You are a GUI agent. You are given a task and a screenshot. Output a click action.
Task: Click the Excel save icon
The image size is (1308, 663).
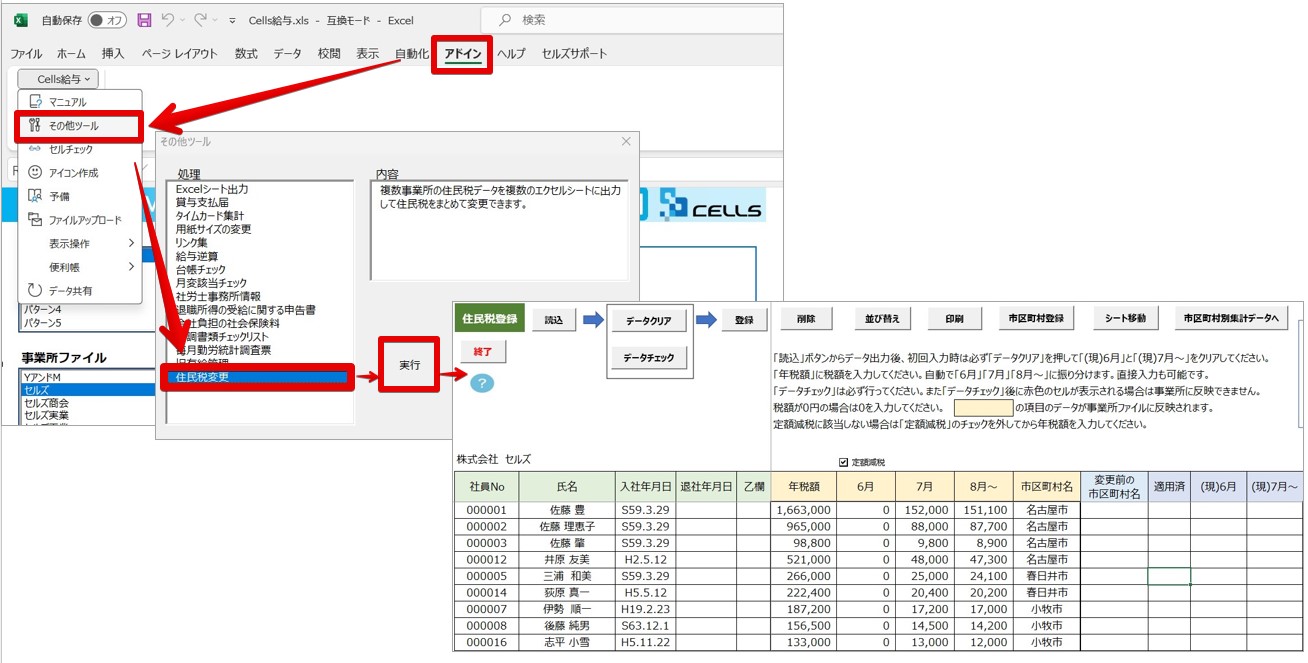coord(144,20)
